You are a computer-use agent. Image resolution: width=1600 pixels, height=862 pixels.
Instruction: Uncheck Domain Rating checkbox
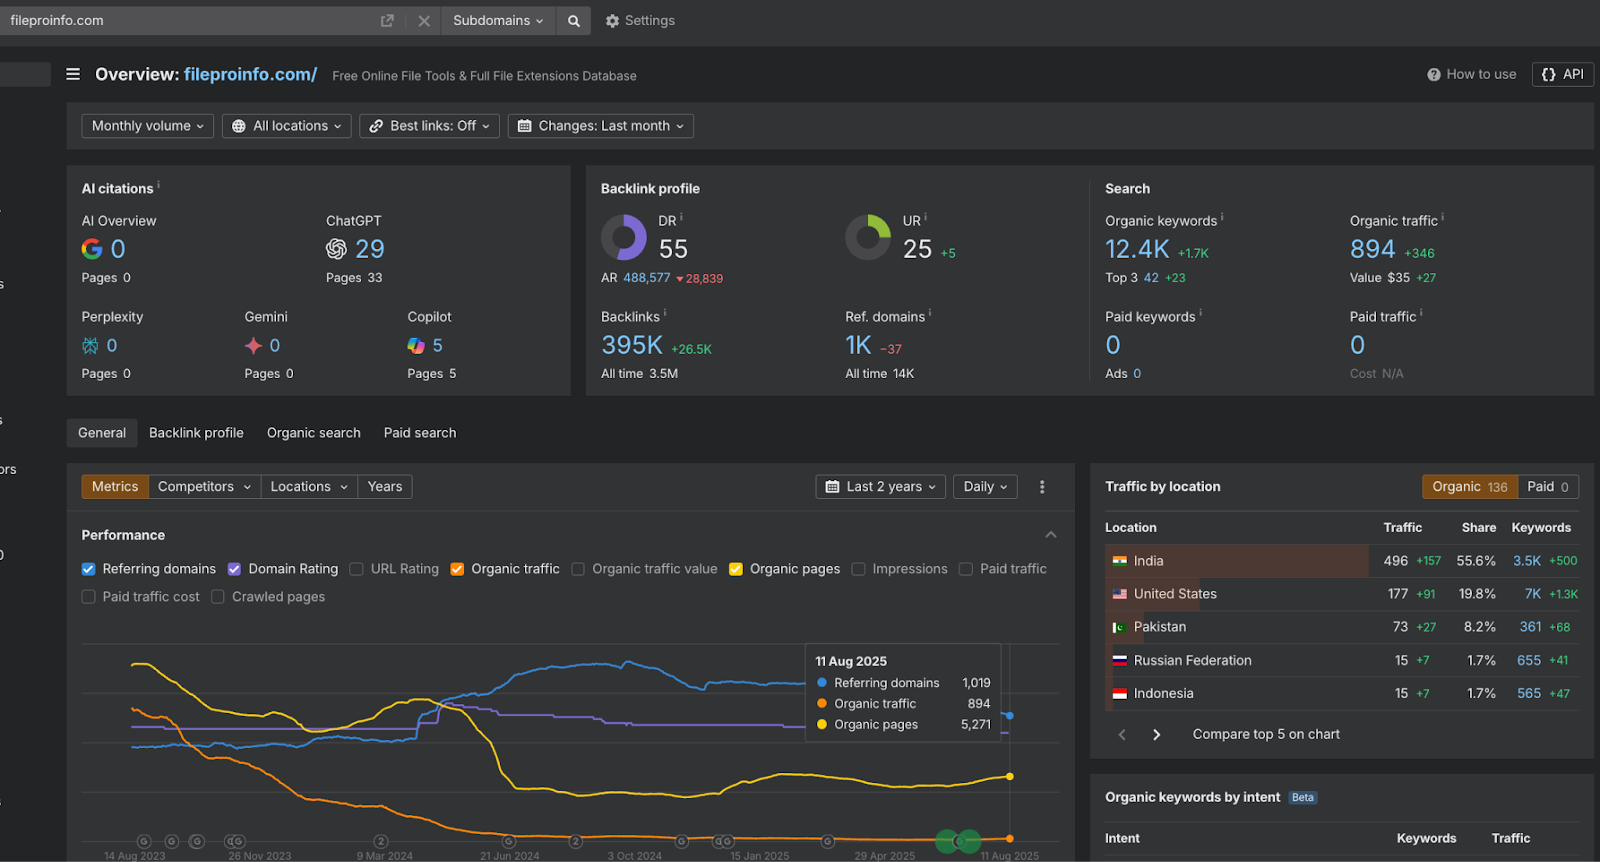click(235, 569)
